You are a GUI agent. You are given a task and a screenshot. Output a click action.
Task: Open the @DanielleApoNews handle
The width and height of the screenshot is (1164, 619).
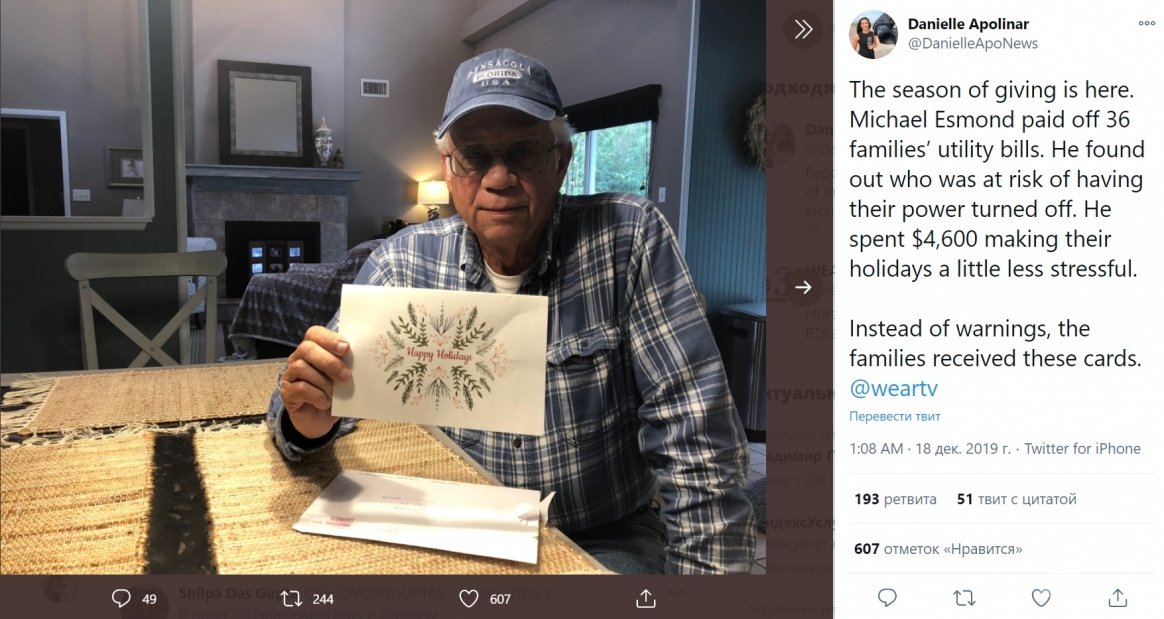[x=972, y=43]
